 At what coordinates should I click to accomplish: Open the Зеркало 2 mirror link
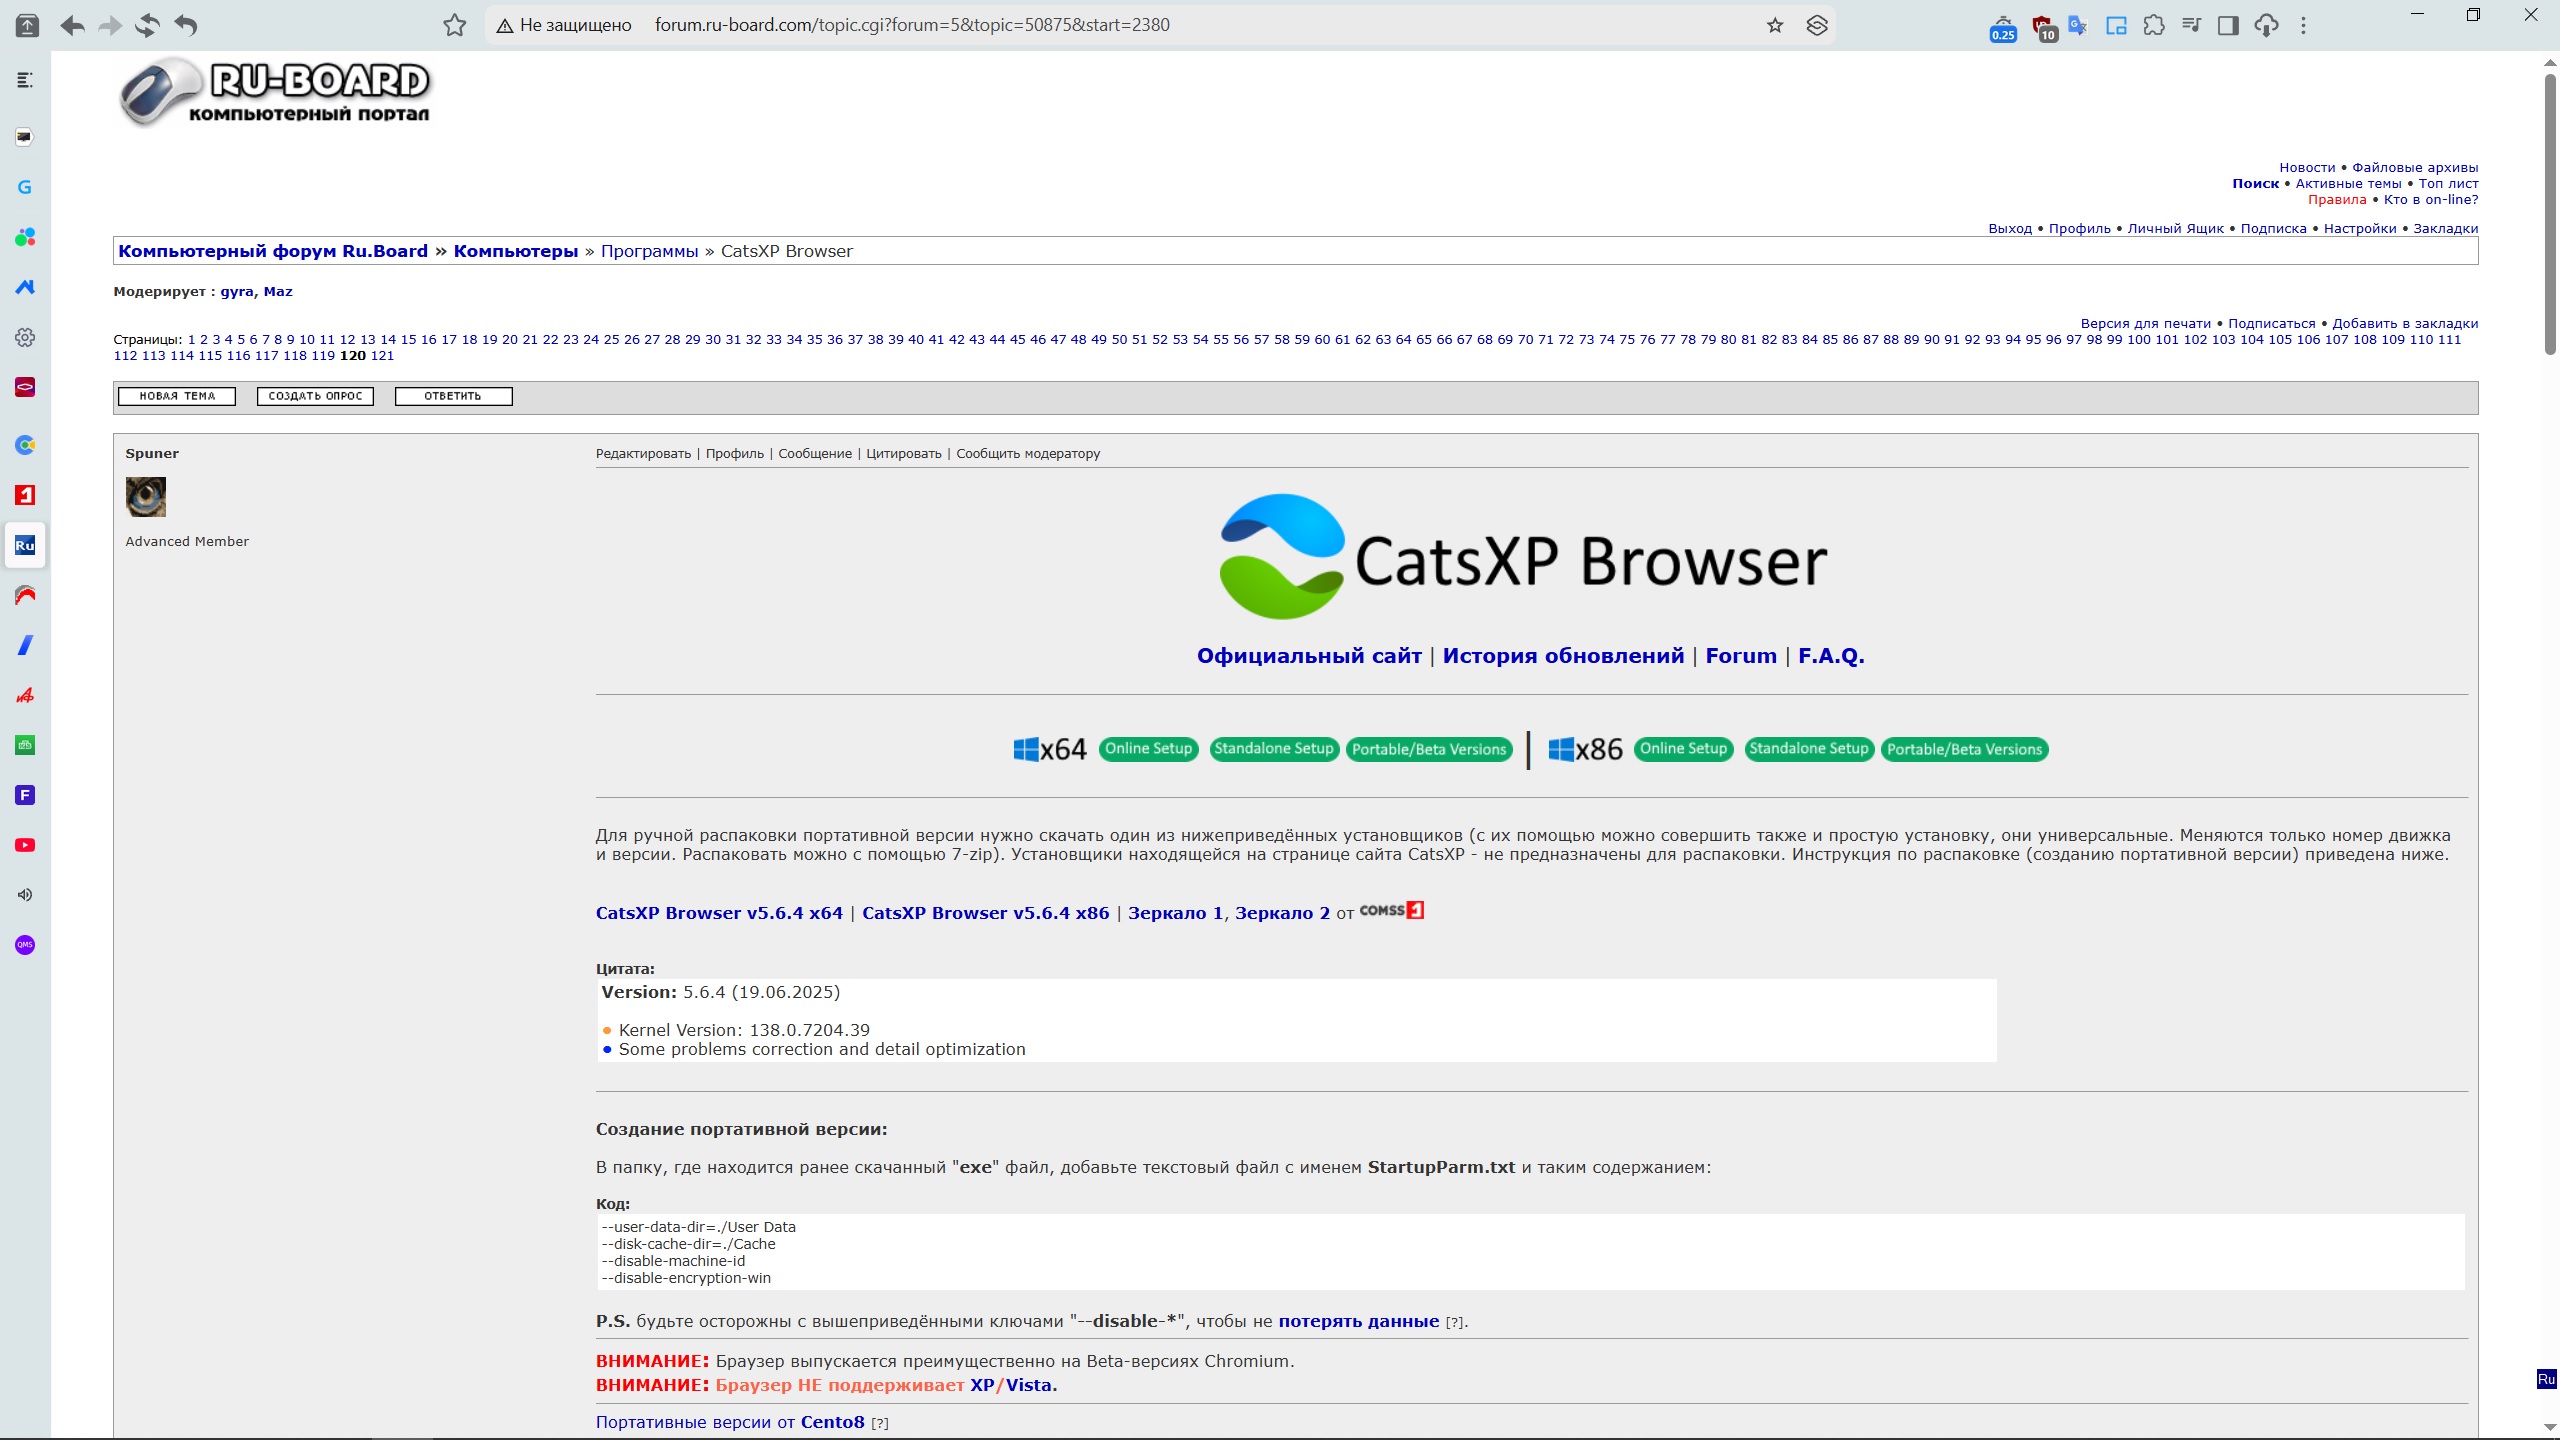[1282, 912]
